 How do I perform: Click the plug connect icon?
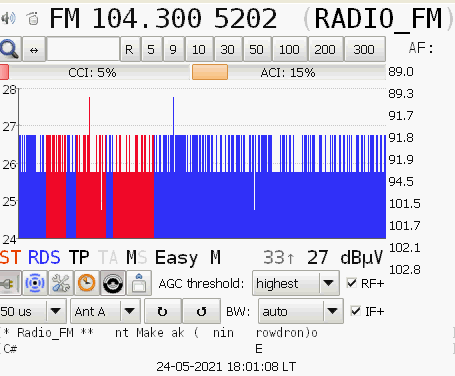[x=10, y=283]
